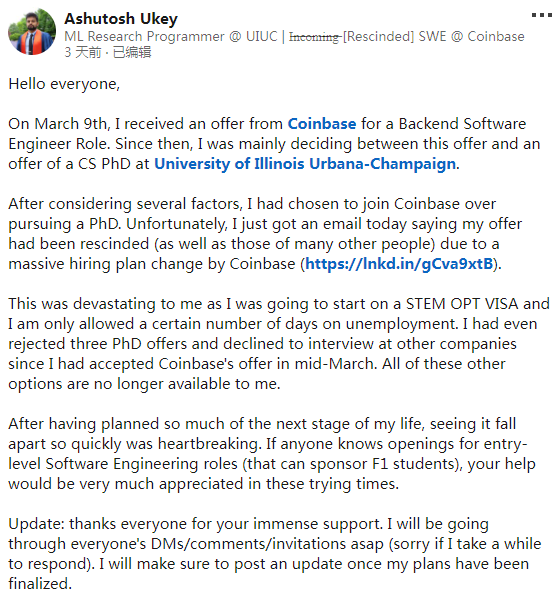Click the Hello everyone greeting line
Image resolution: width=558 pixels, height=599 pixels.
click(64, 84)
